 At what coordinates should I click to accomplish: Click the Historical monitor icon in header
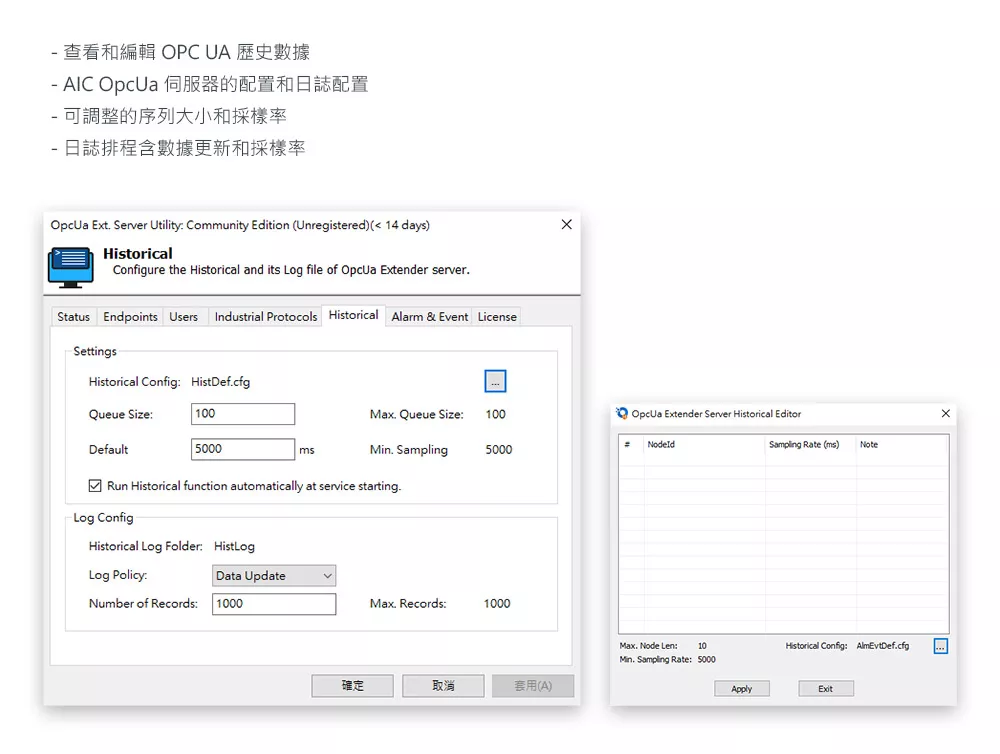click(70, 266)
